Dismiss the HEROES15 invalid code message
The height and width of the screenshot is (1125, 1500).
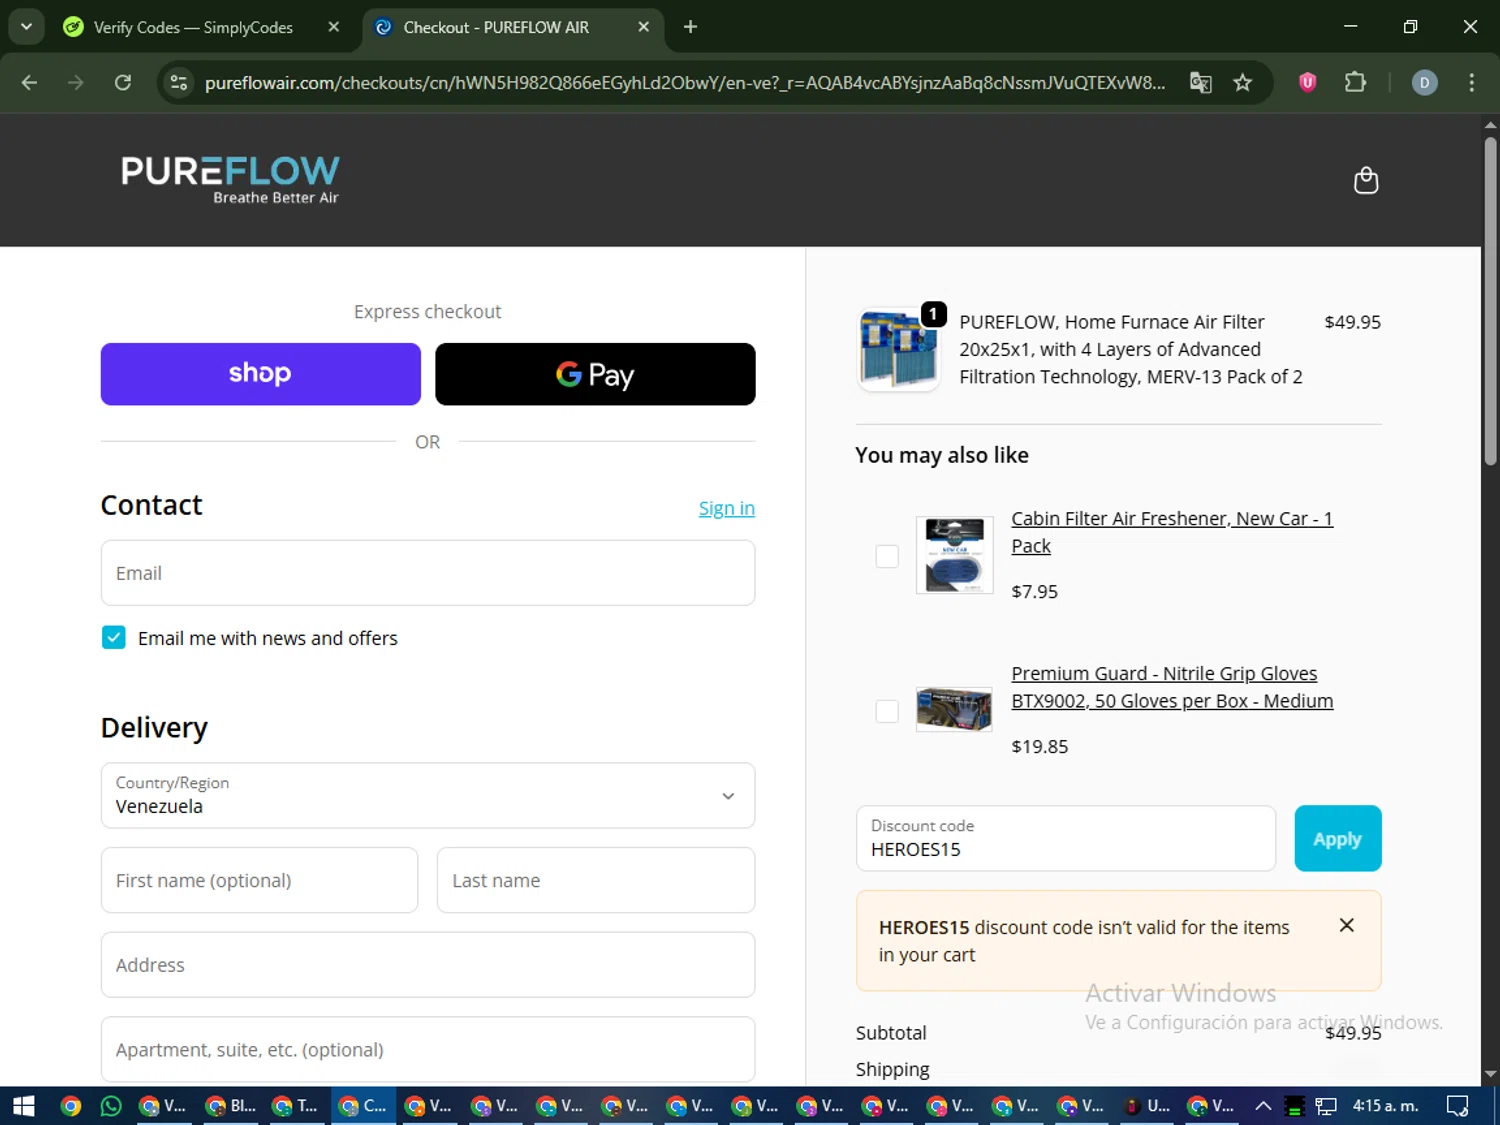(x=1347, y=925)
